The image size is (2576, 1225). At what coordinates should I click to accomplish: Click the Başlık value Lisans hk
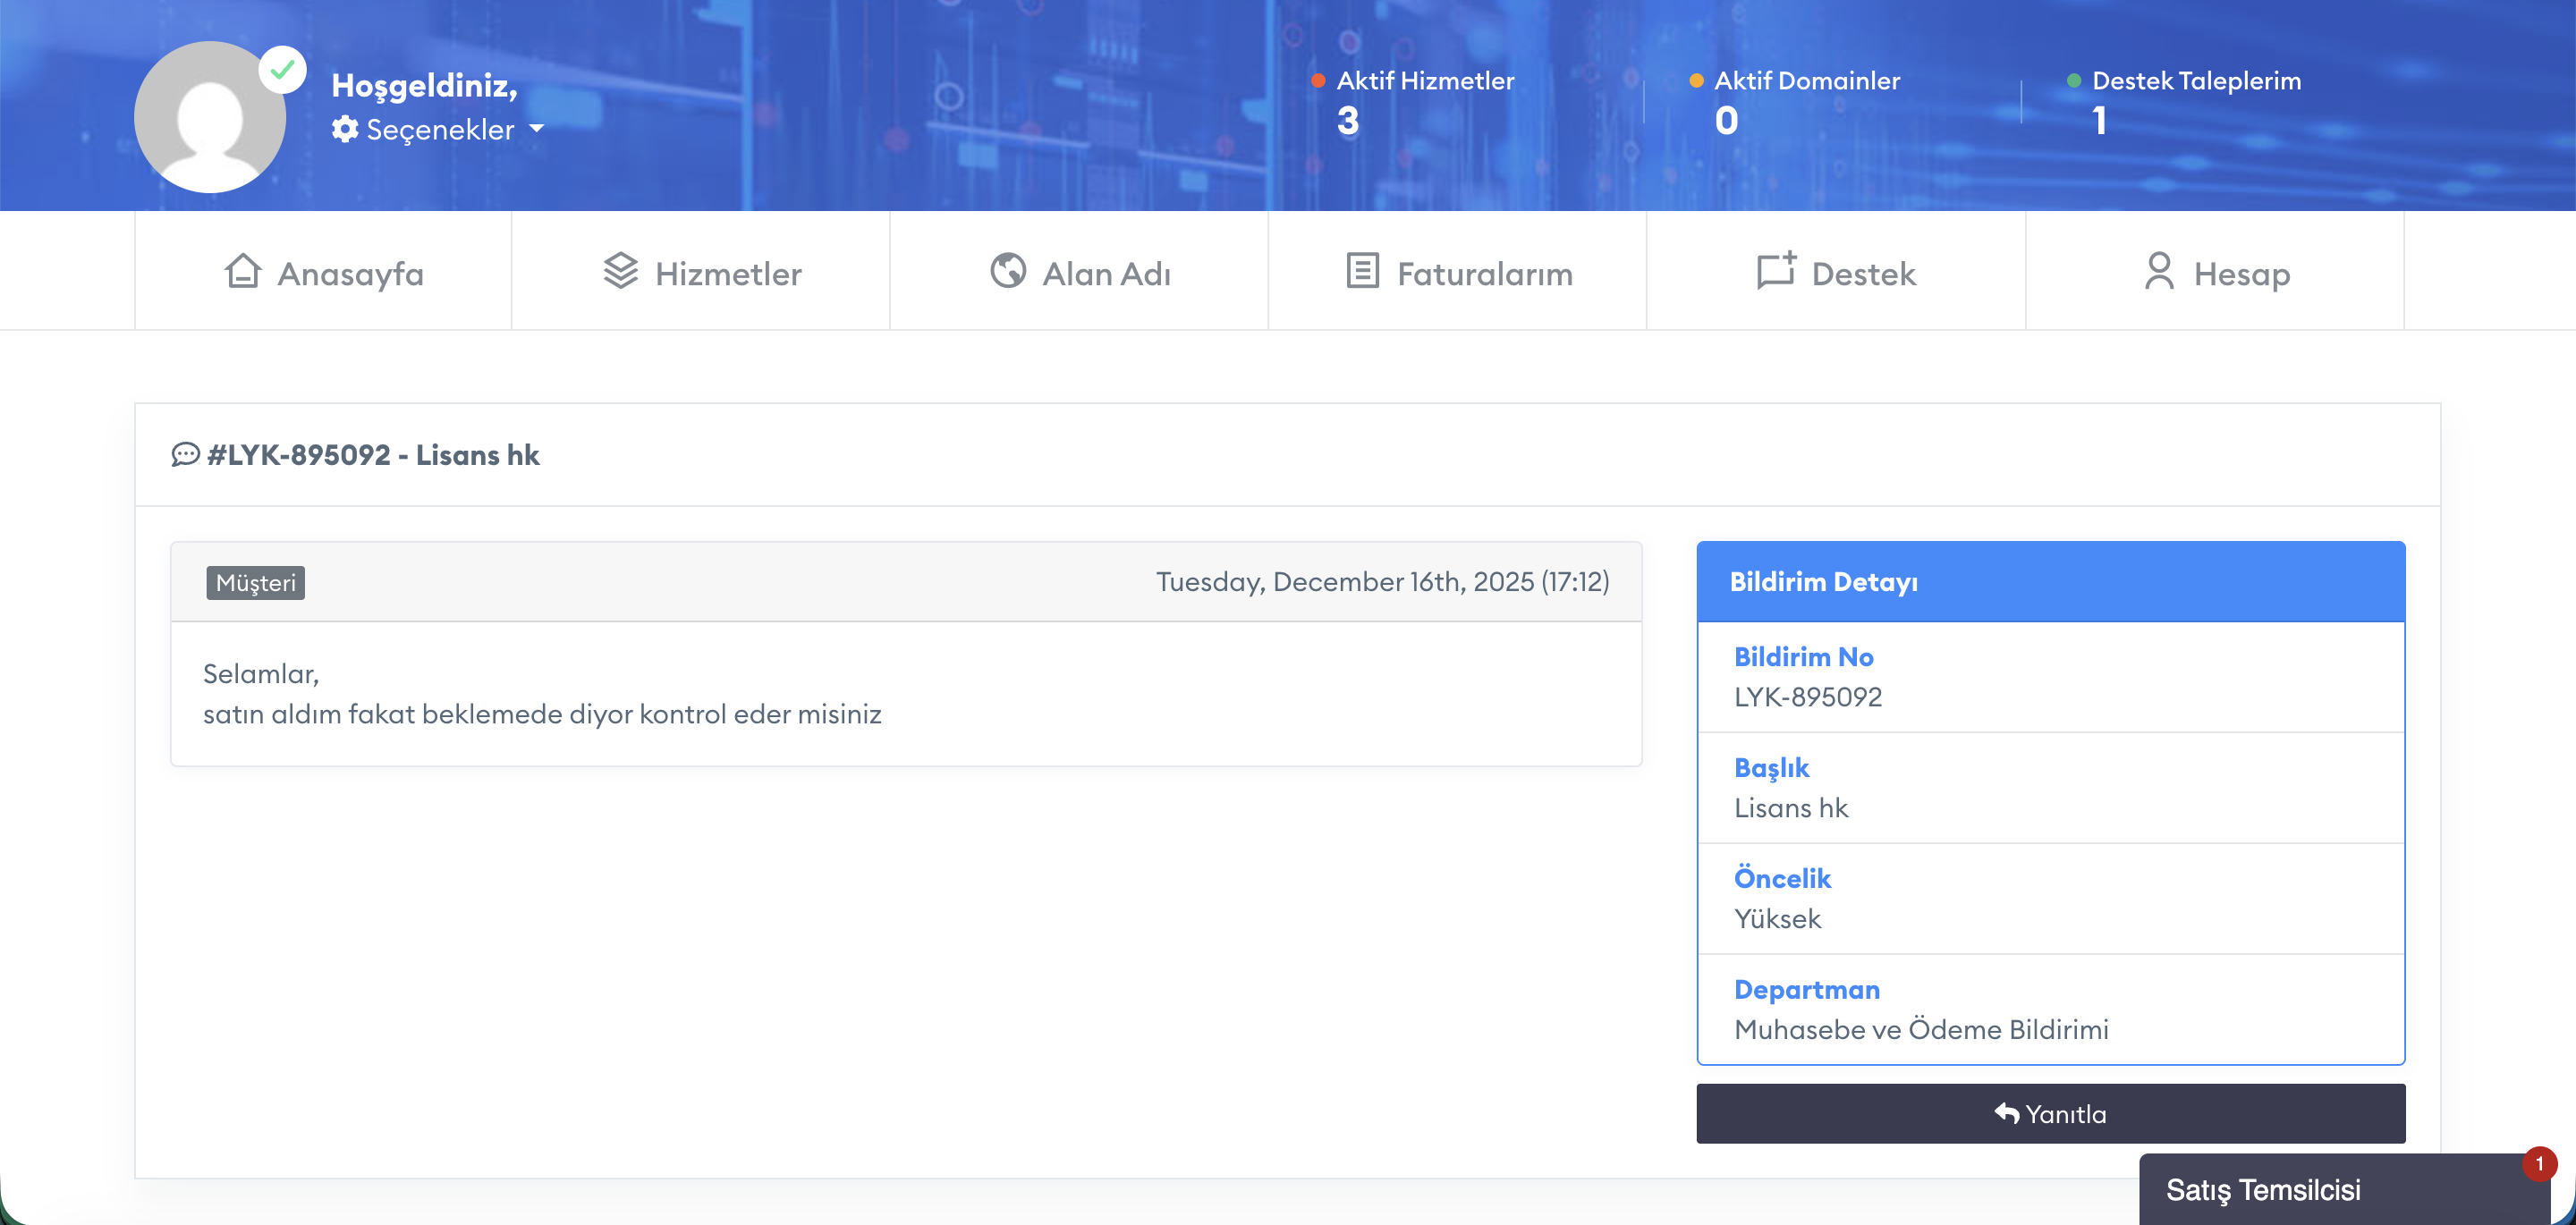pos(1791,808)
